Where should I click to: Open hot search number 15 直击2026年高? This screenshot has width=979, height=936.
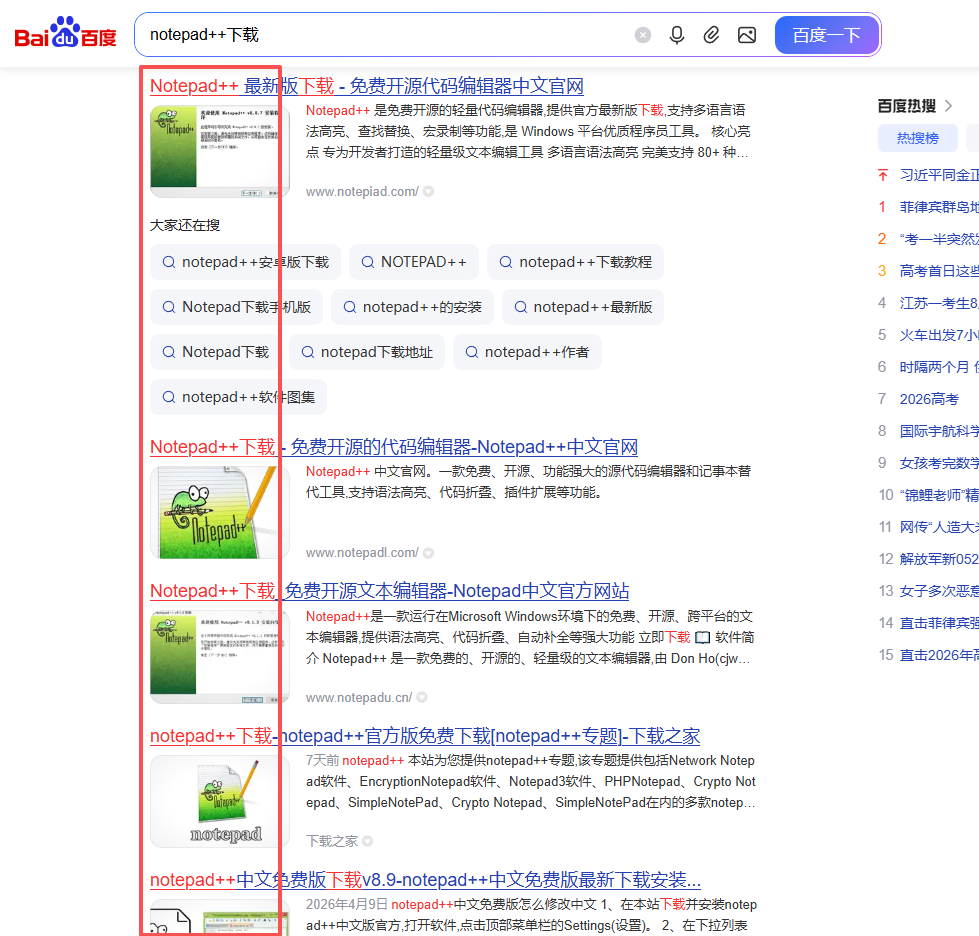point(939,655)
